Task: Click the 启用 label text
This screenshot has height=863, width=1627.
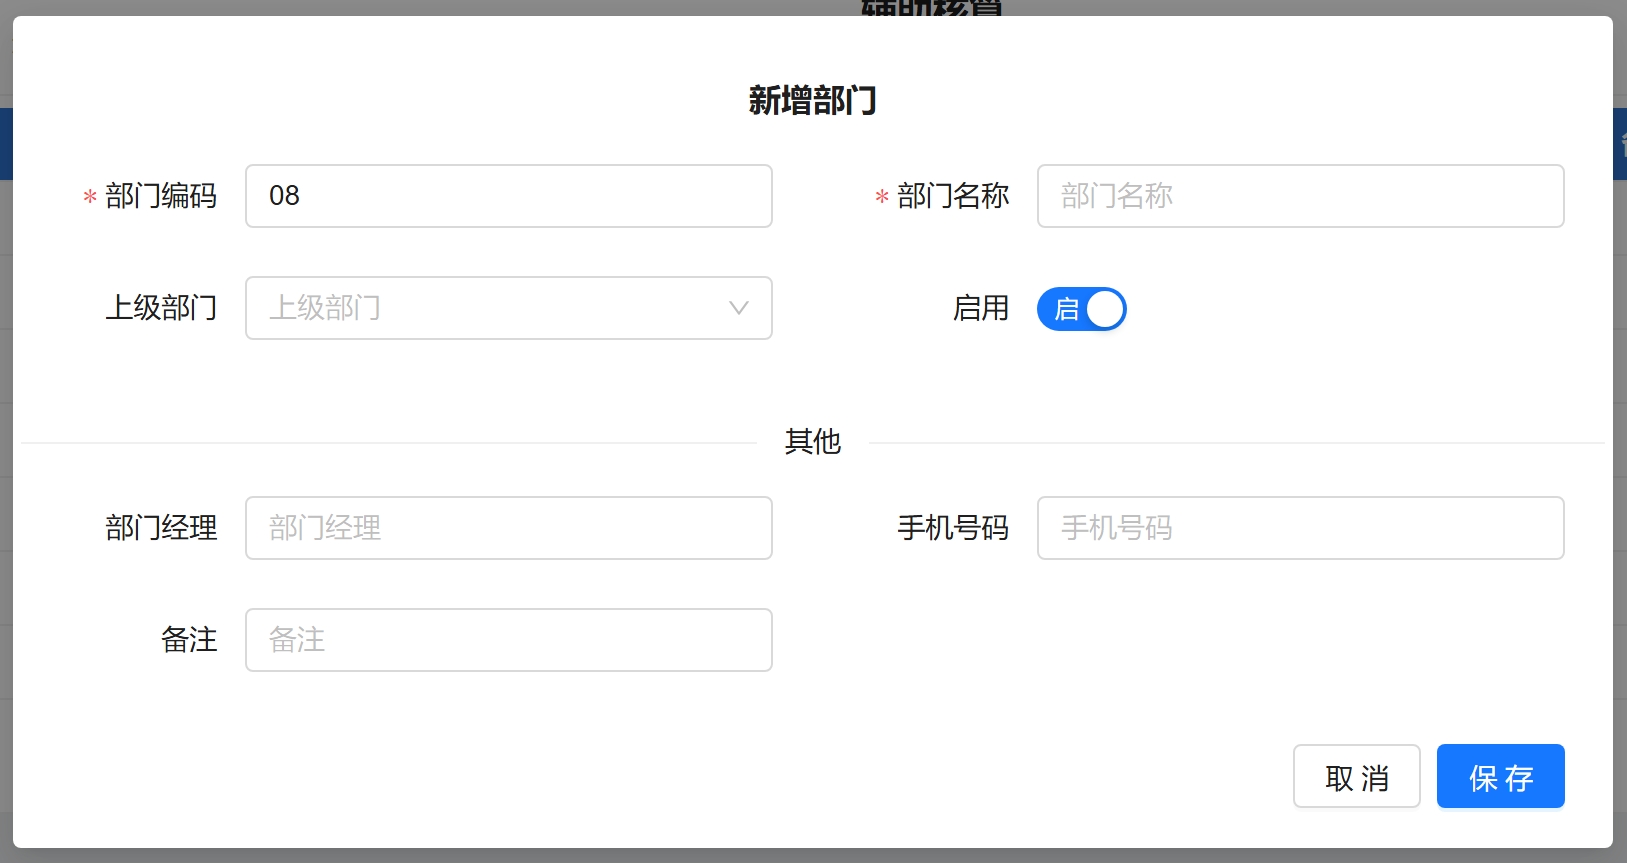Action: pyautogui.click(x=980, y=308)
